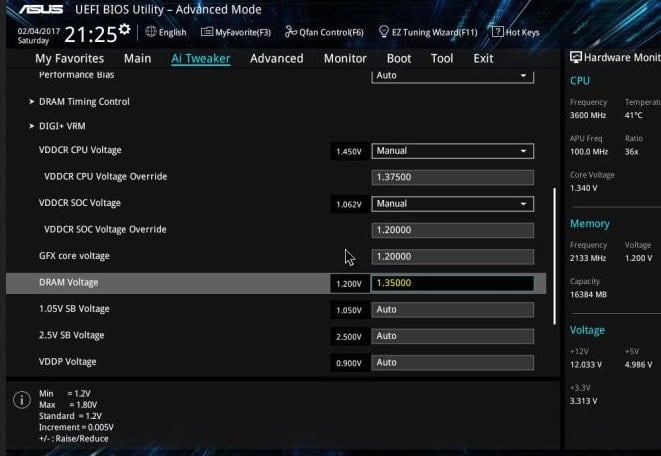
Task: Switch to the Boot tab
Action: [399, 59]
